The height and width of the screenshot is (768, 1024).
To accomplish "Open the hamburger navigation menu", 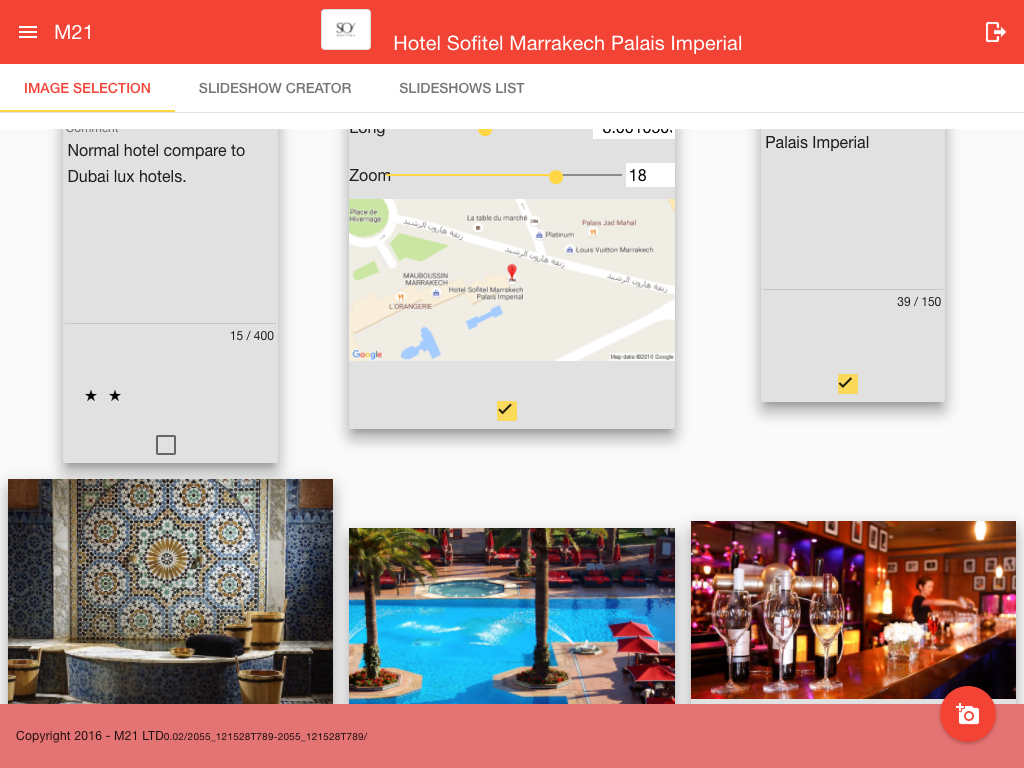I will [28, 32].
